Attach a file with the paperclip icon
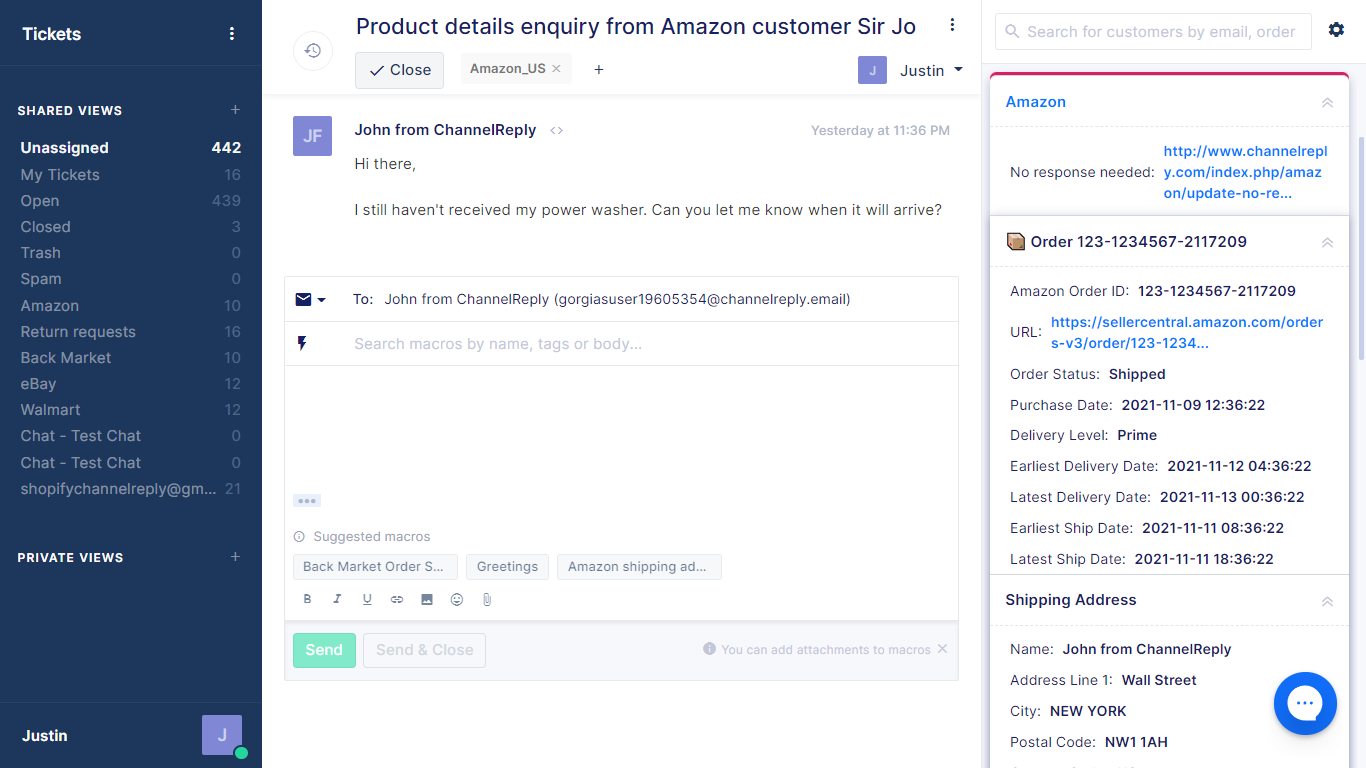The image size is (1366, 768). 487,600
